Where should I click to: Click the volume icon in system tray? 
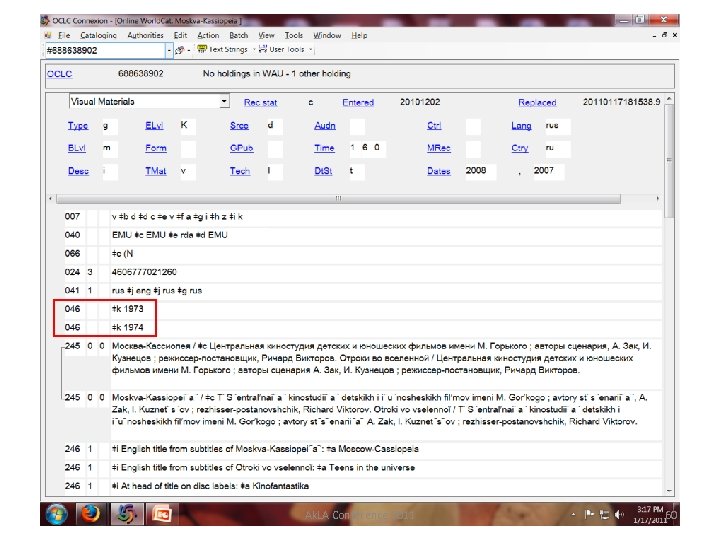coord(619,515)
